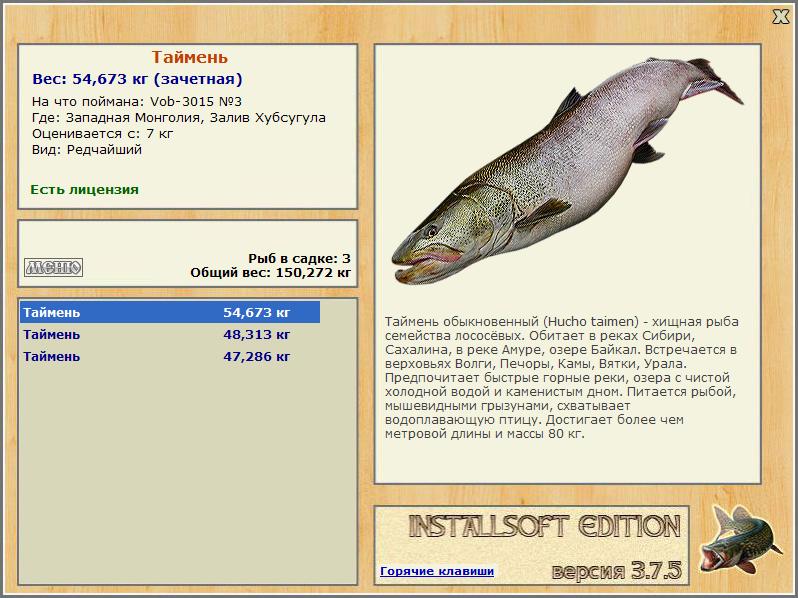Click the версия 3.7.5 label
The width and height of the screenshot is (798, 598).
pyautogui.click(x=616, y=571)
